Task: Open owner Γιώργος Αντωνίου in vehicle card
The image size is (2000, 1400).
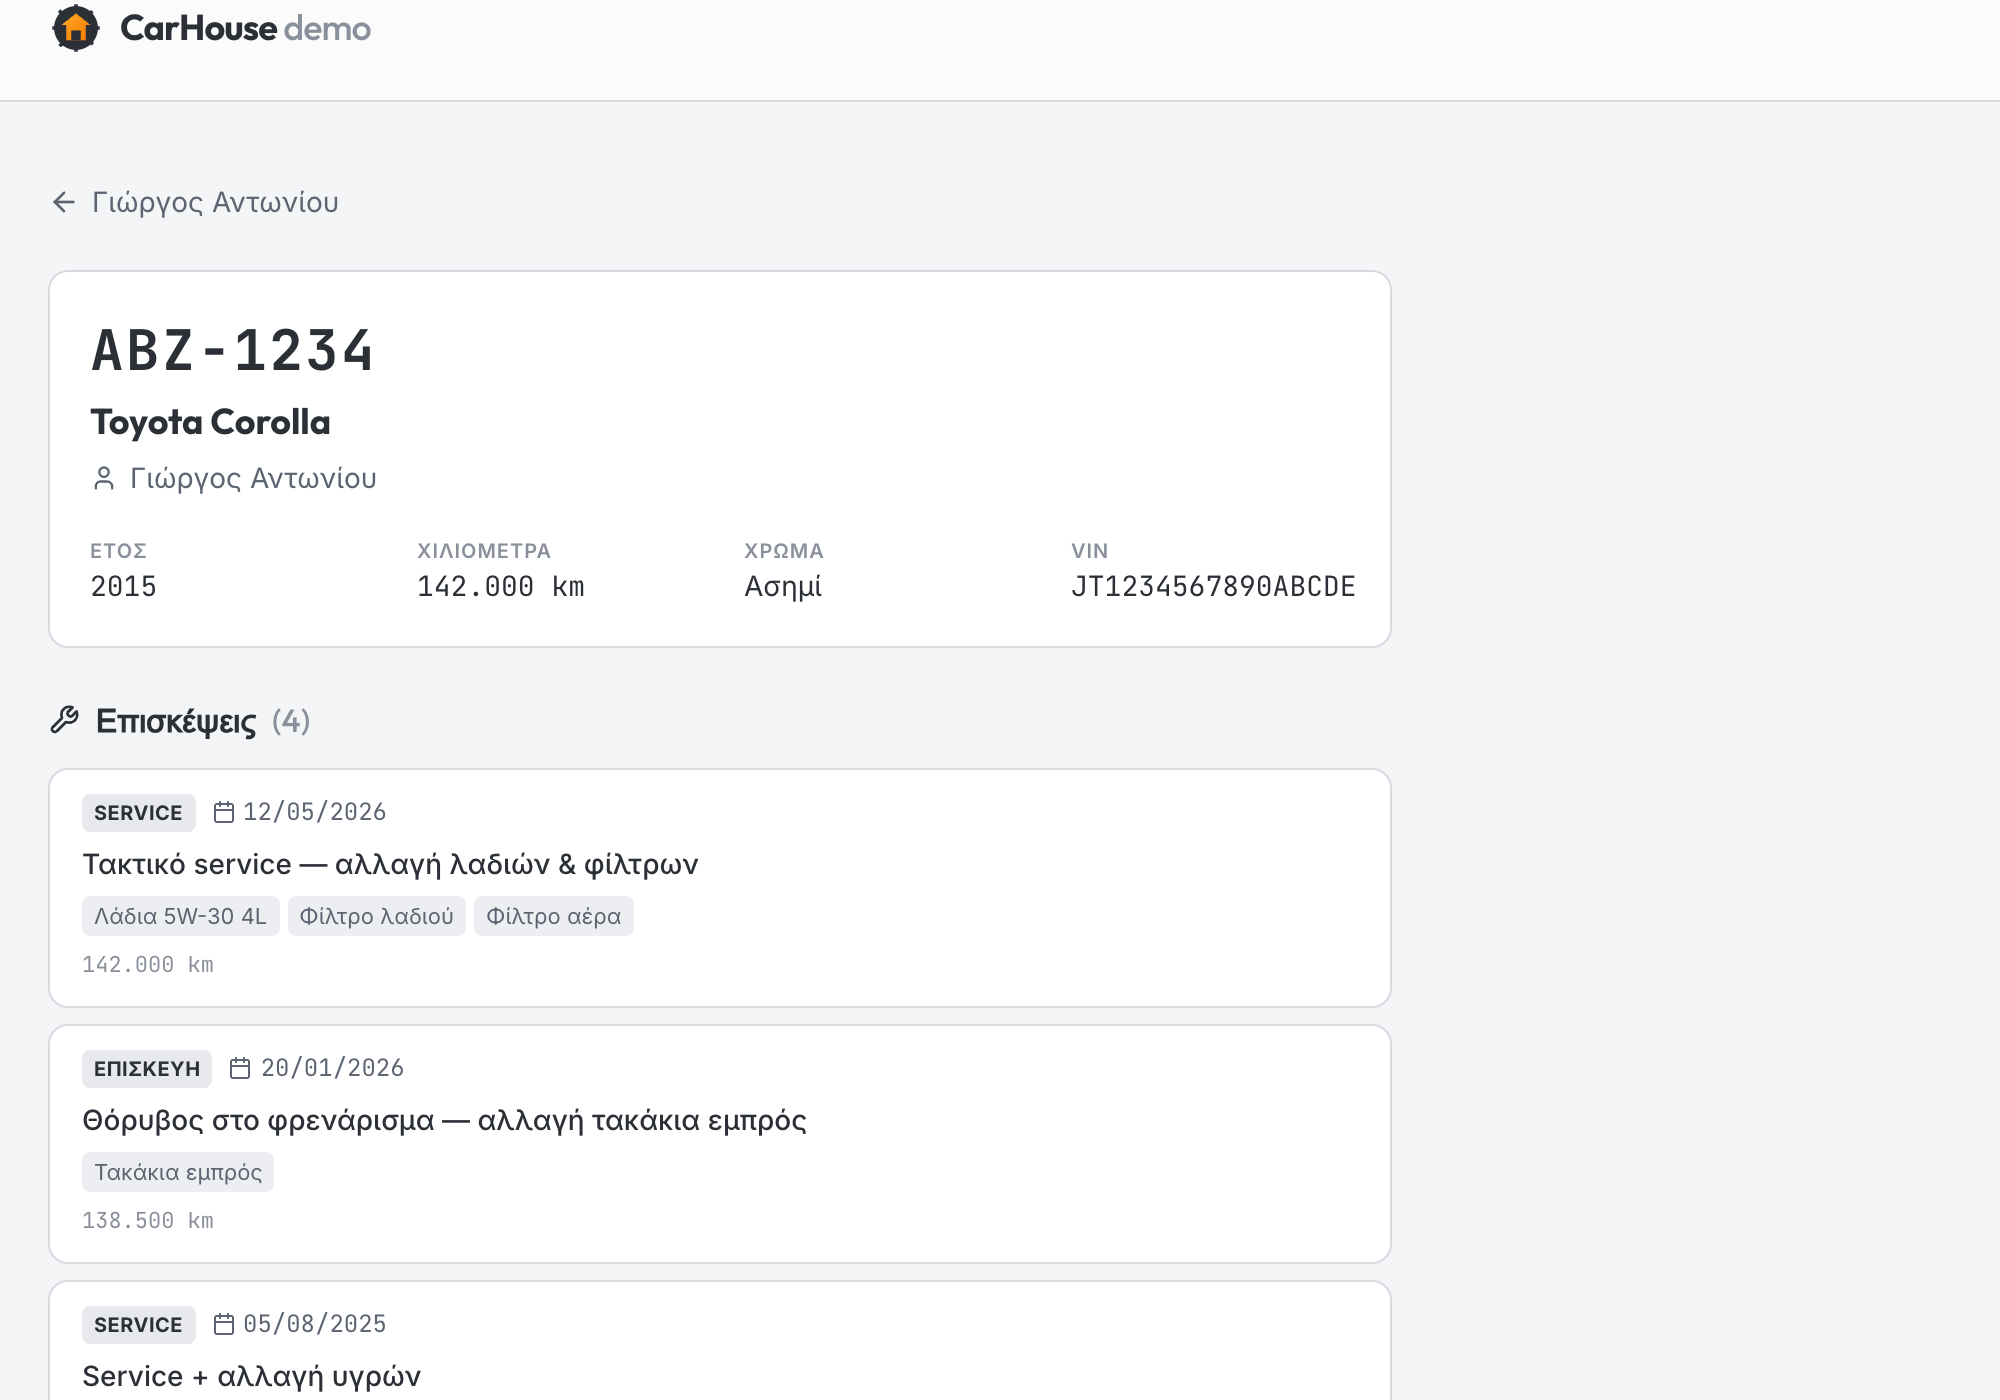Action: click(253, 479)
